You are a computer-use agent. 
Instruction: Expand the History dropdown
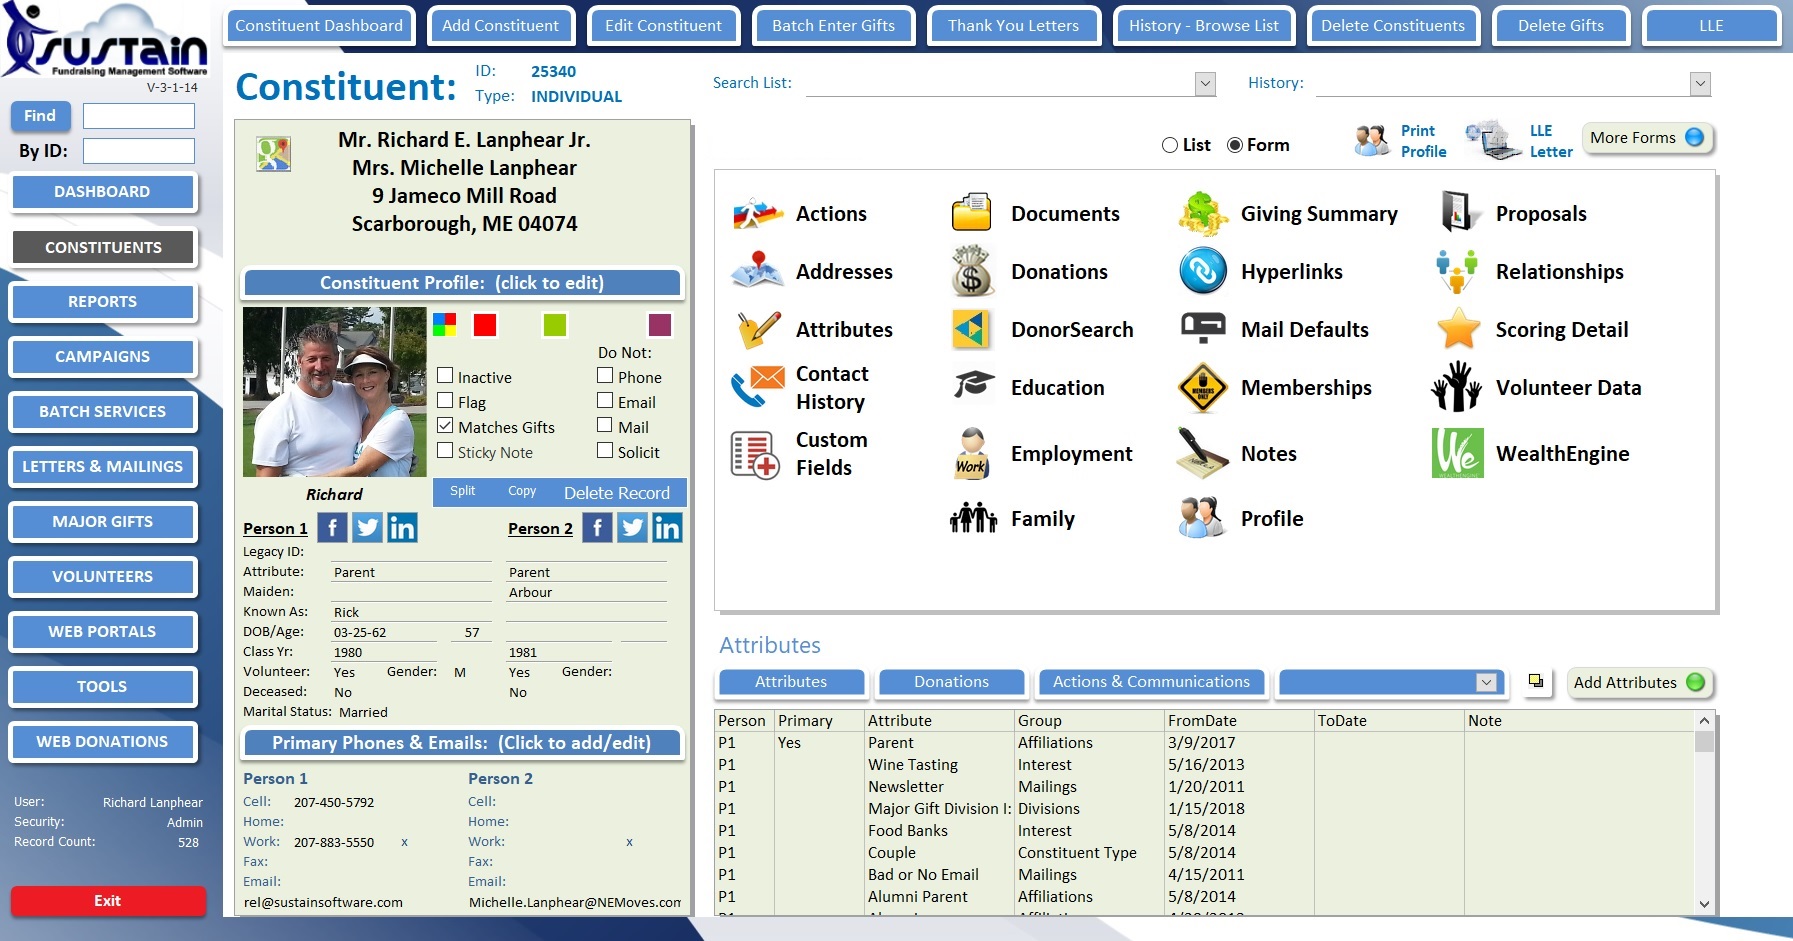[x=1700, y=84]
